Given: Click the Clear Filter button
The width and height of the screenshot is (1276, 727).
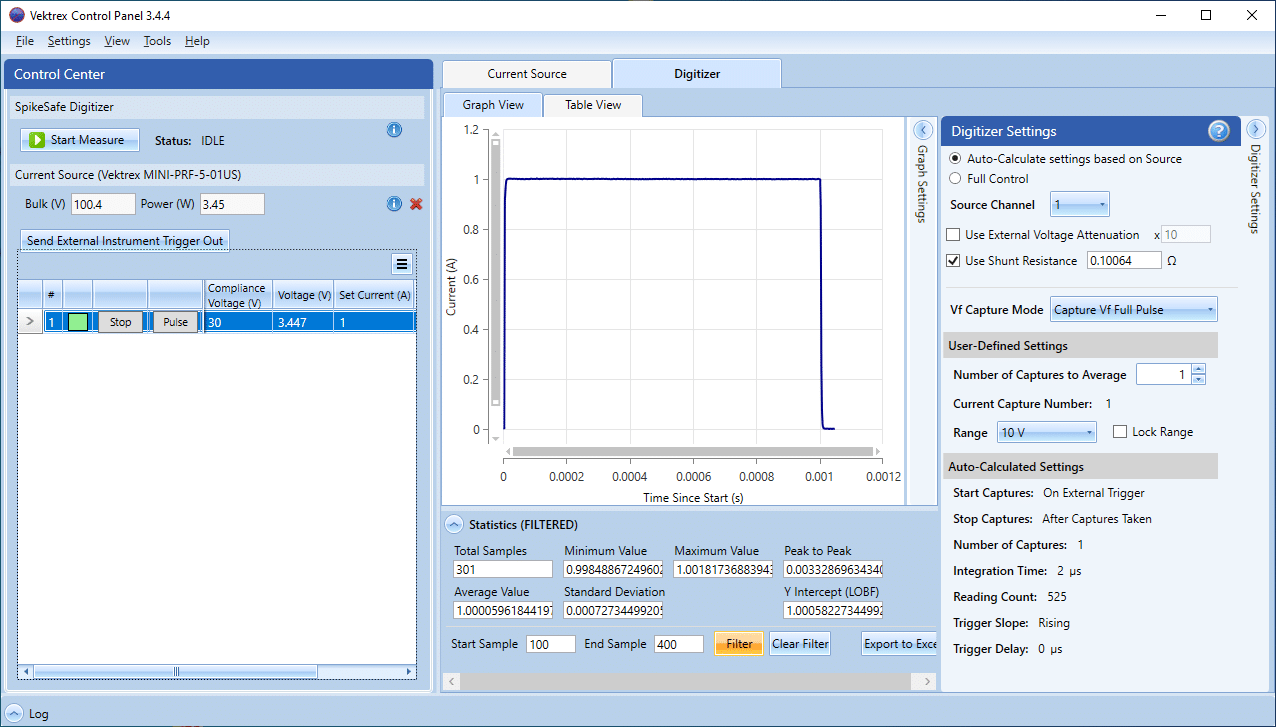Looking at the screenshot, I should coord(799,643).
